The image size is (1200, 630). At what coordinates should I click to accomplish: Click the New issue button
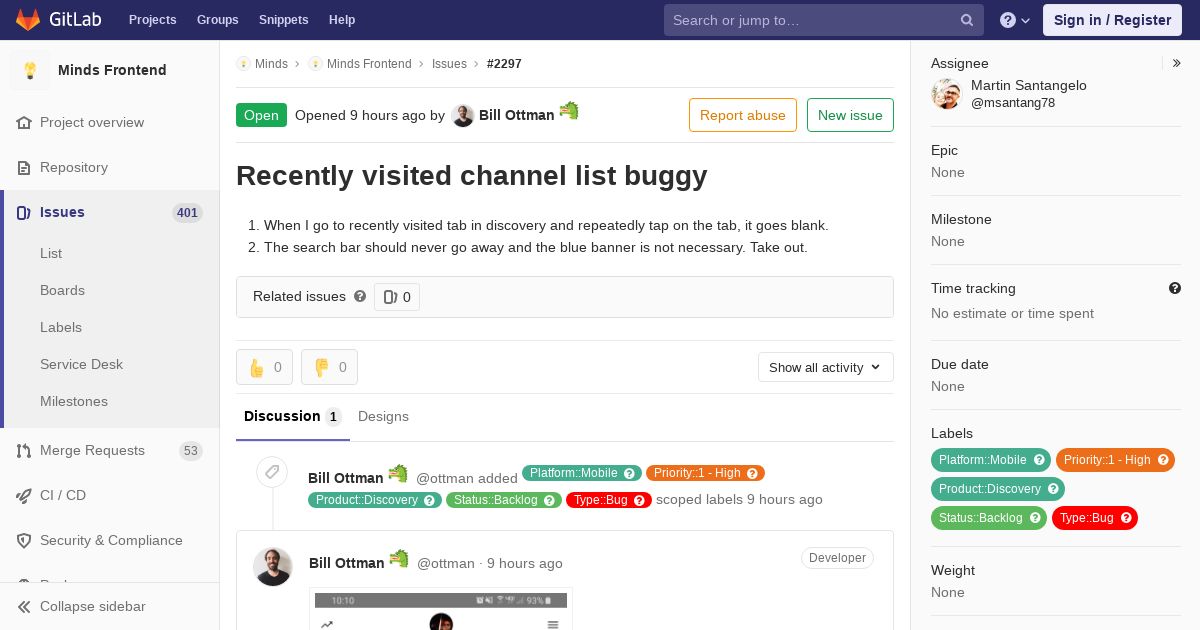coord(850,115)
